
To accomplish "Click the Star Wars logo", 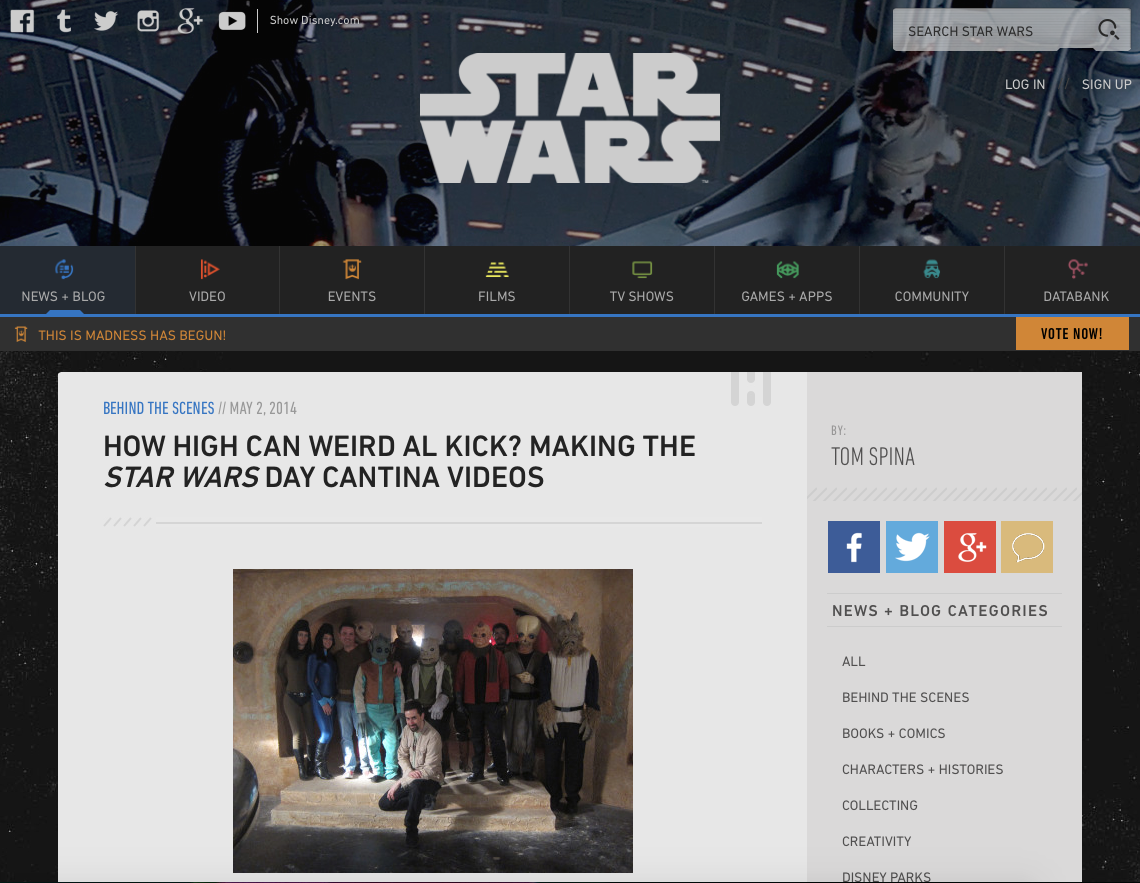I will point(570,118).
